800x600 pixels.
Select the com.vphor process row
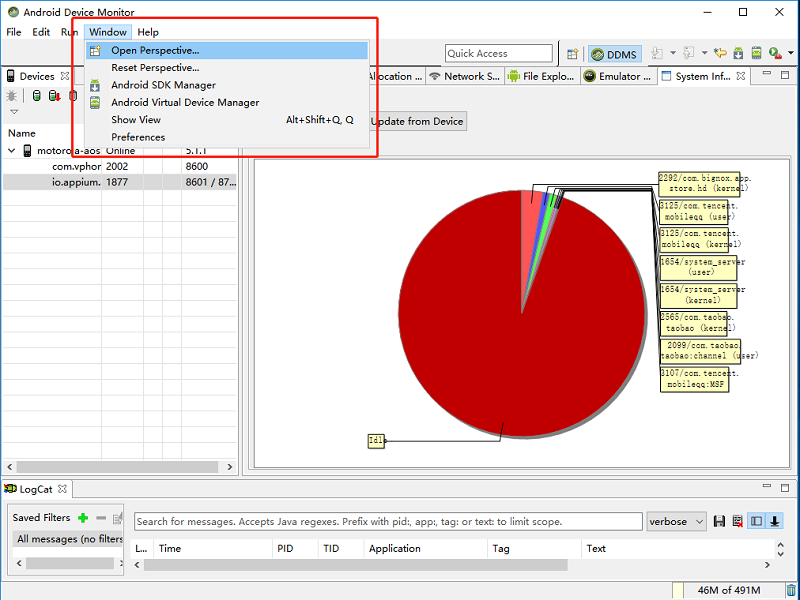click(x=120, y=166)
